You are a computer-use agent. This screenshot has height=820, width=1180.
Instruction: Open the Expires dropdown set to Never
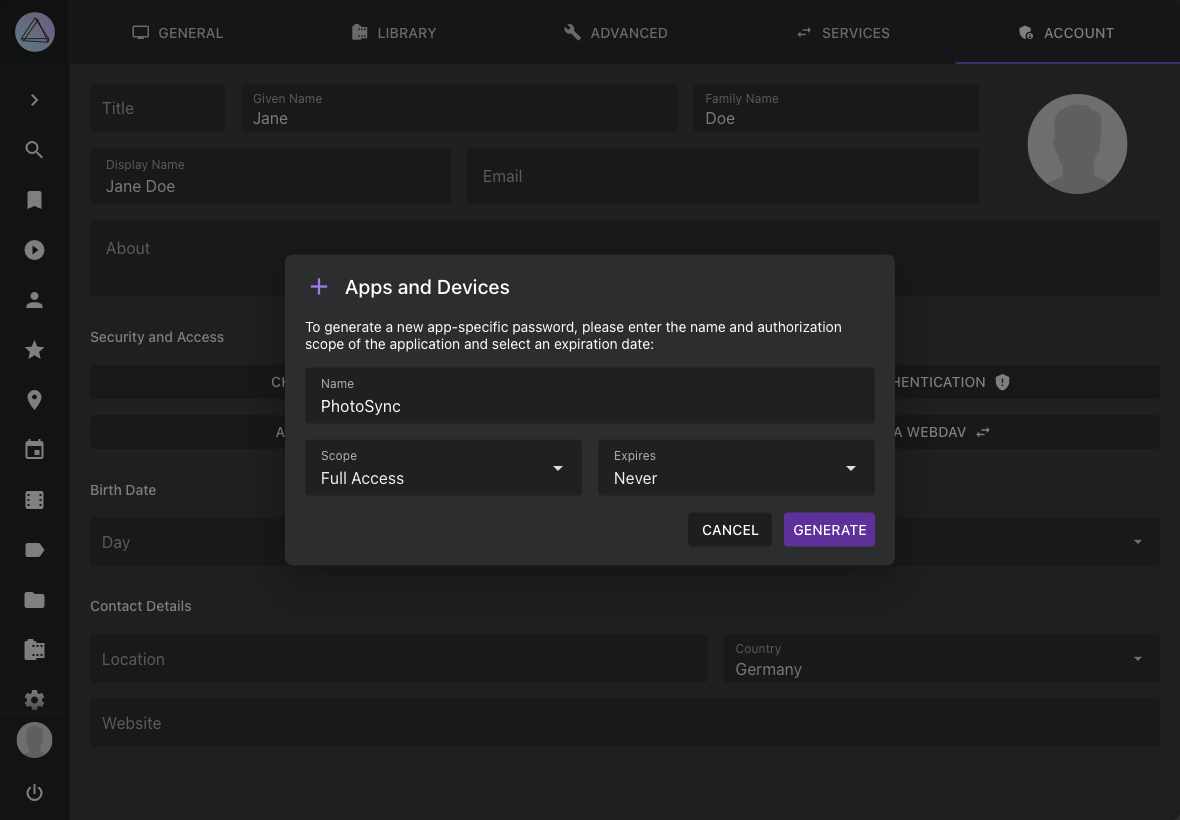point(735,468)
